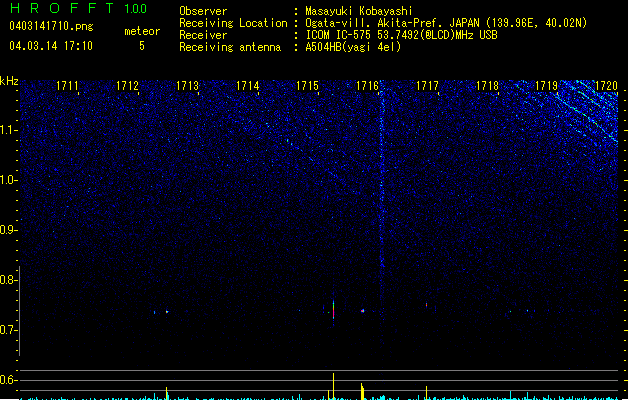This screenshot has width=629, height=400.
Task: Click the yellow intensity spike between 1712 and 1713
Action: coord(166,393)
